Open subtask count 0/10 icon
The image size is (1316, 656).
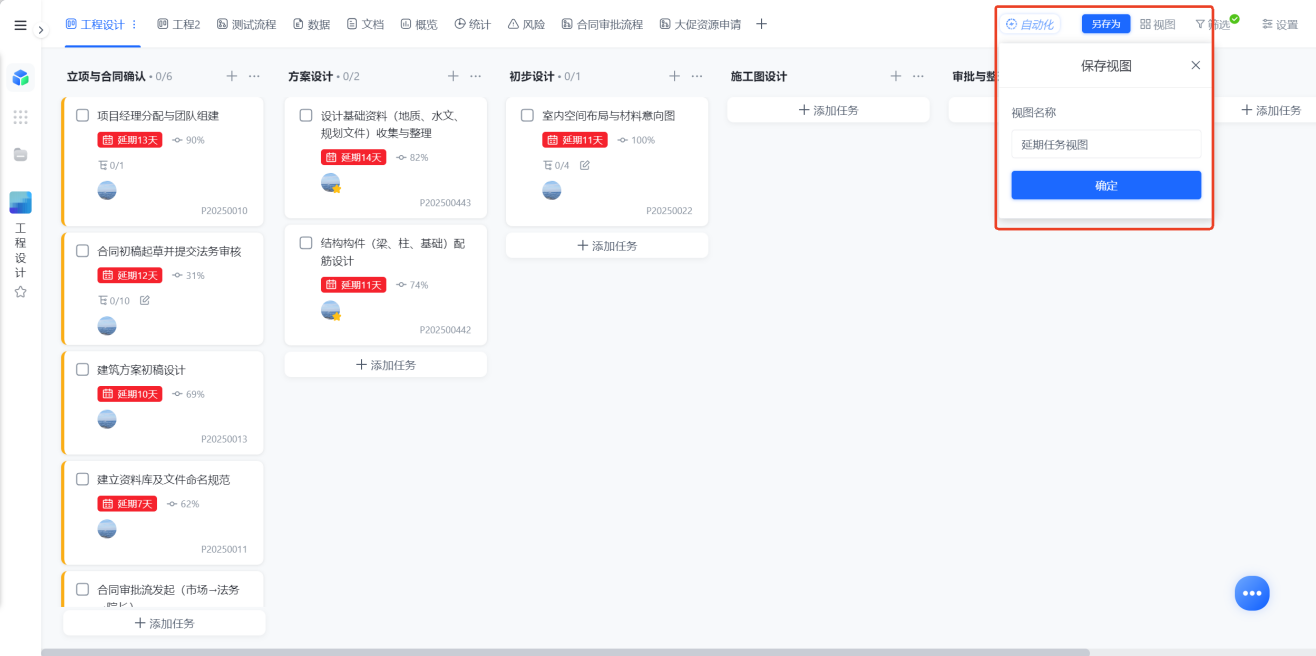pos(114,300)
